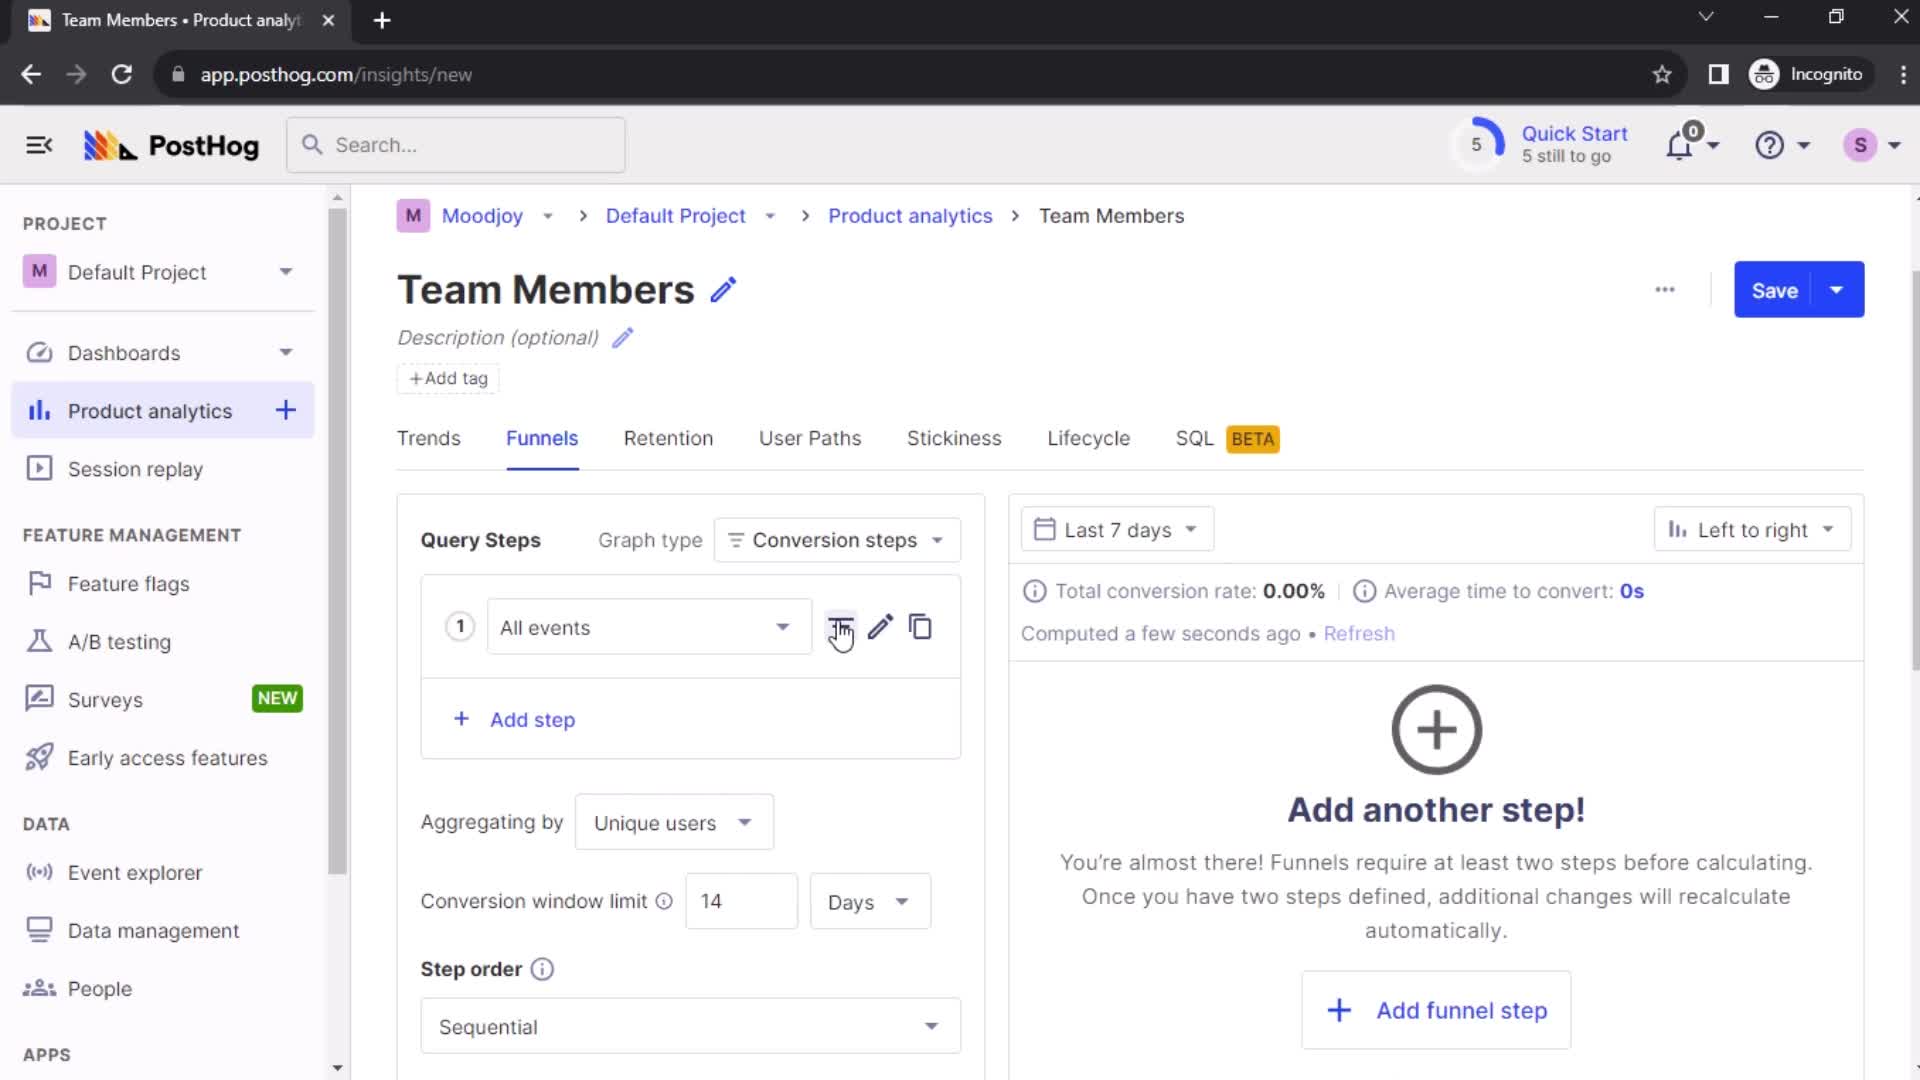
Task: Expand the Graph type dropdown
Action: pyautogui.click(x=837, y=539)
